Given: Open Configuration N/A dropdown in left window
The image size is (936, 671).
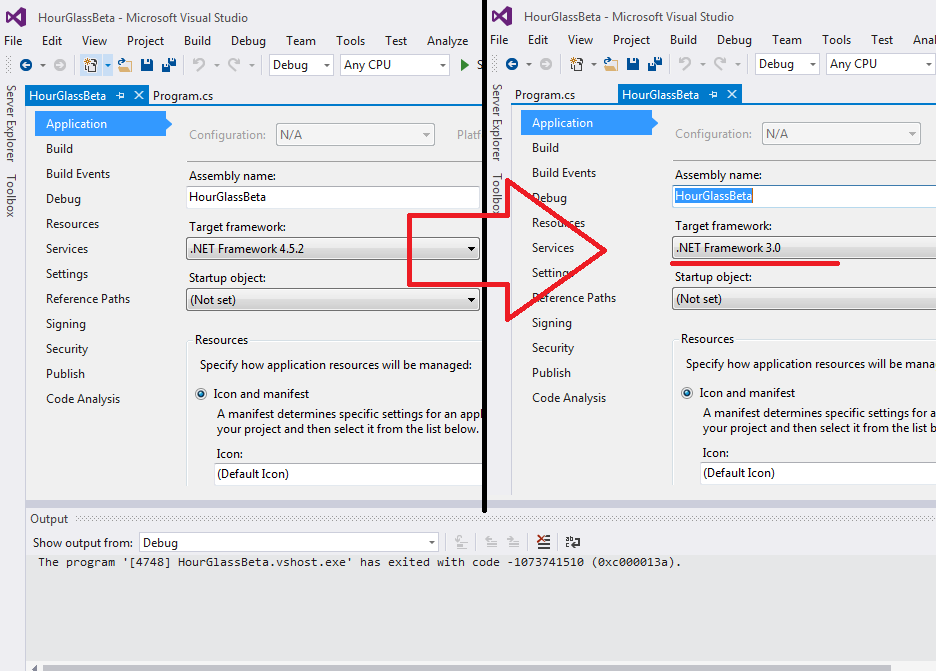Looking at the screenshot, I should [355, 135].
